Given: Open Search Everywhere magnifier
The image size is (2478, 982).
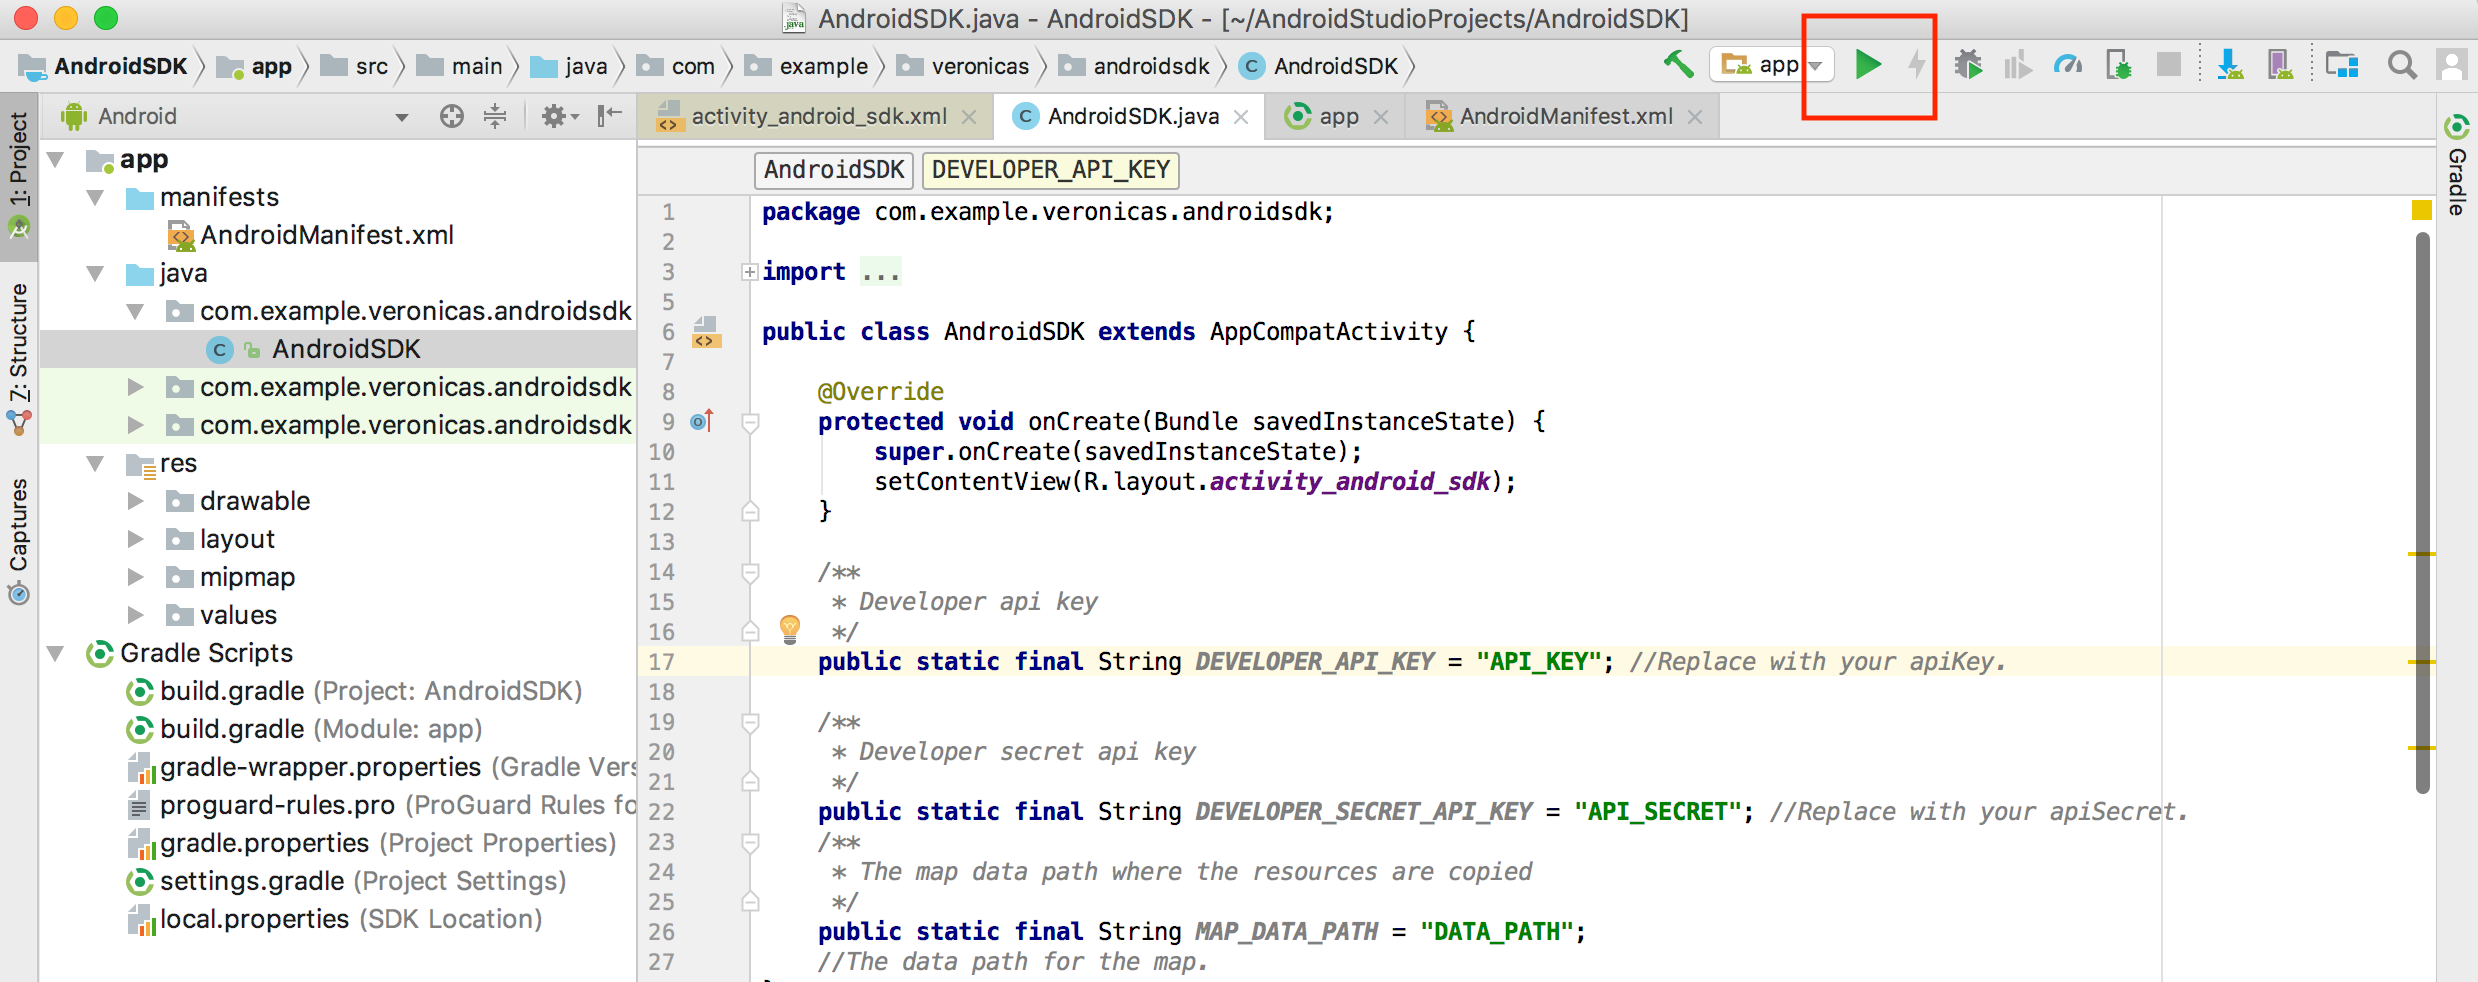Looking at the screenshot, I should click(2401, 64).
